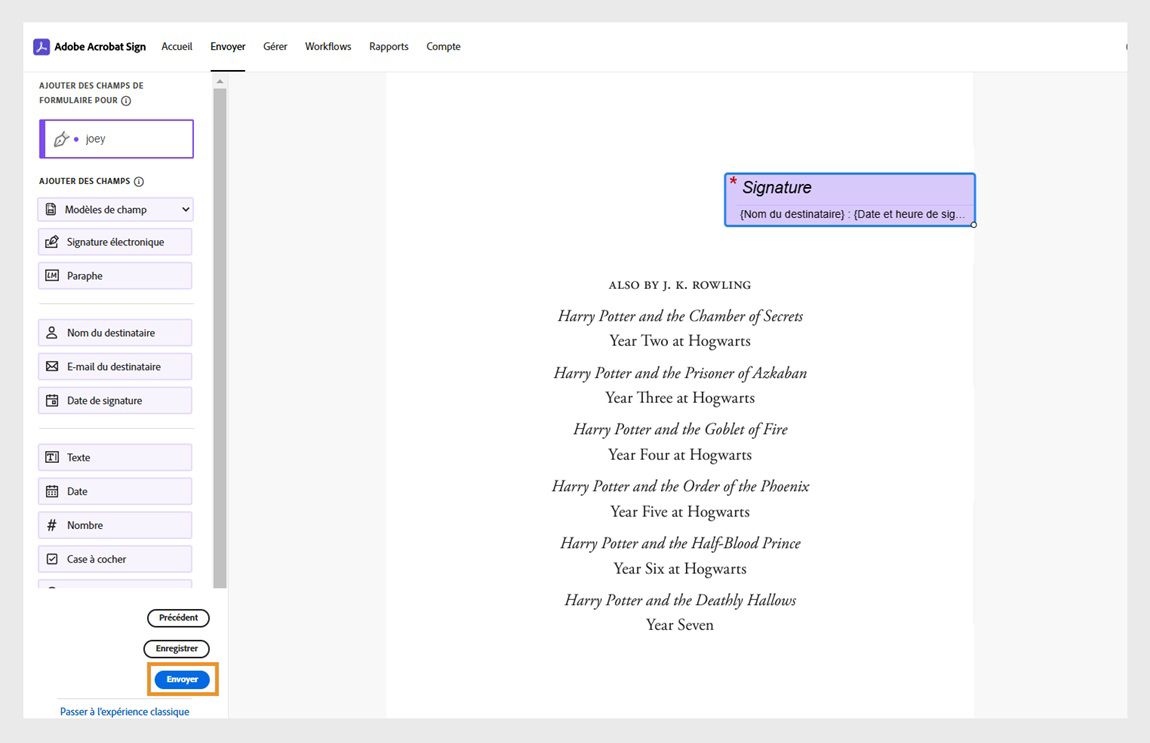The height and width of the screenshot is (743, 1150).
Task: Add a Date field
Action: (115, 491)
